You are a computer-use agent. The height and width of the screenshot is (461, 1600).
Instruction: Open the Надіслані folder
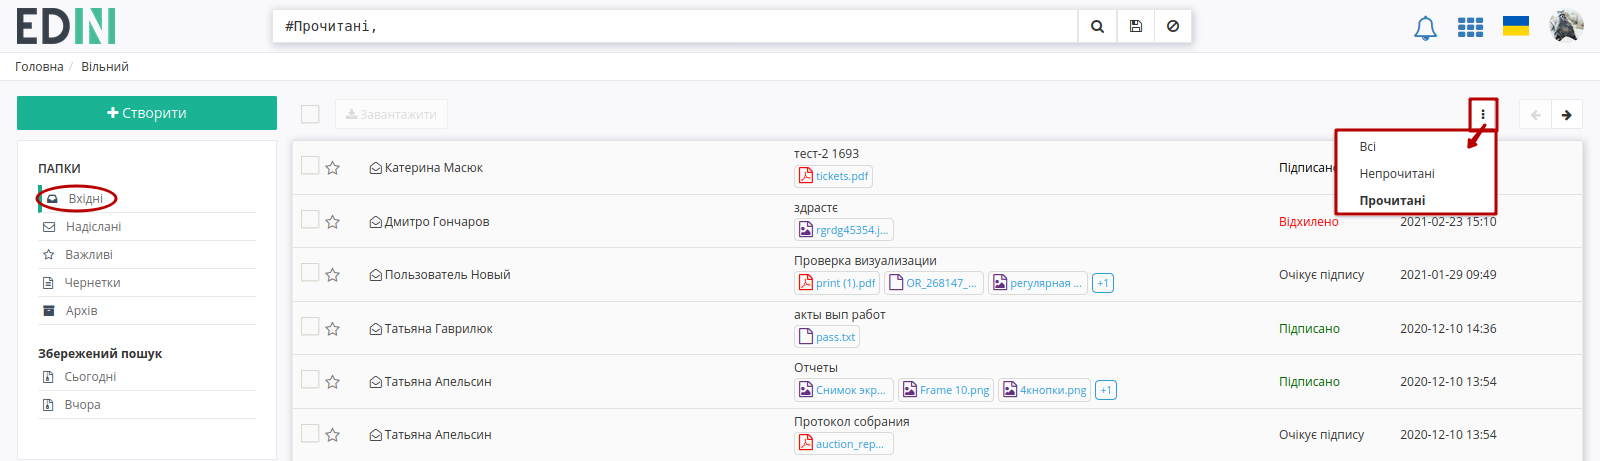coord(93,227)
